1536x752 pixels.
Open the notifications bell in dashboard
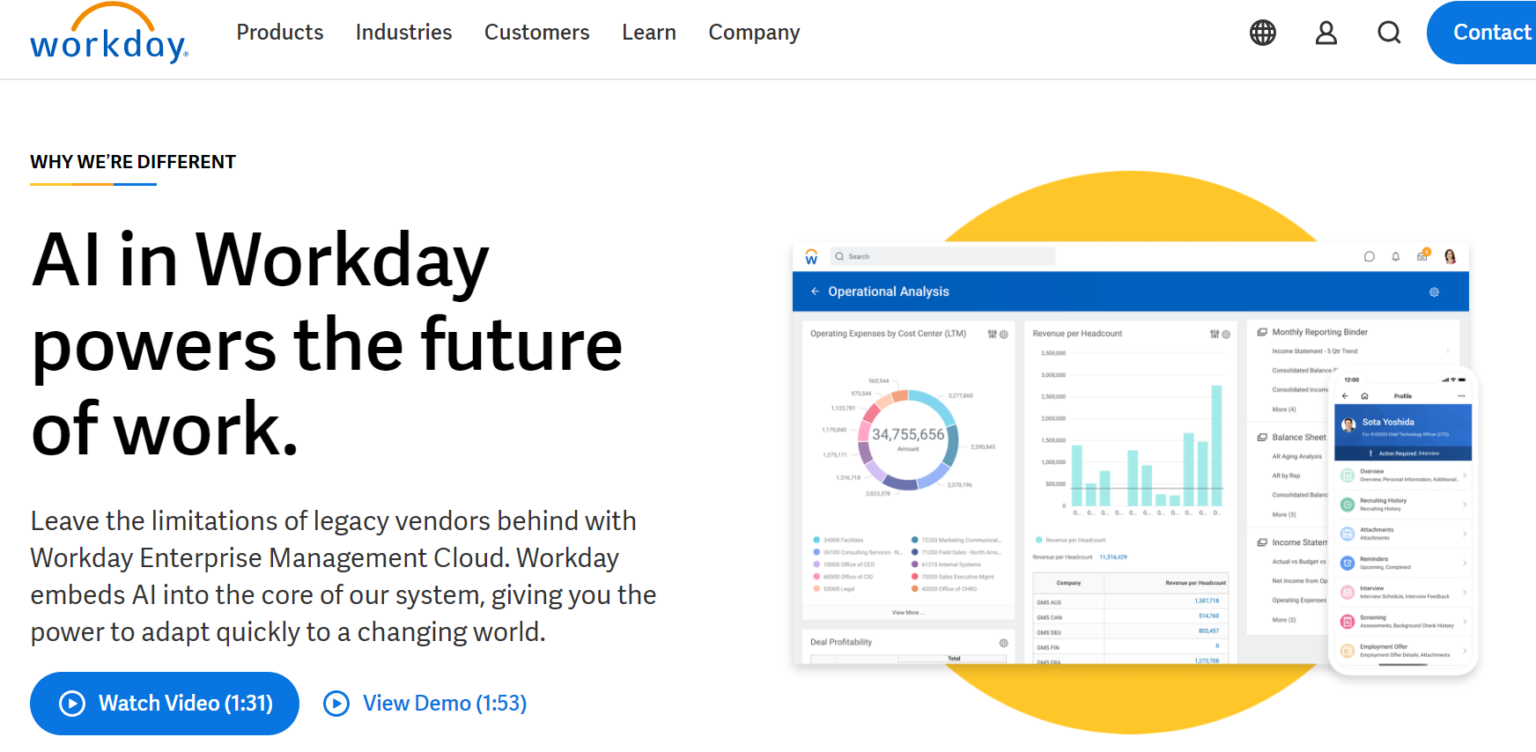(x=1396, y=257)
